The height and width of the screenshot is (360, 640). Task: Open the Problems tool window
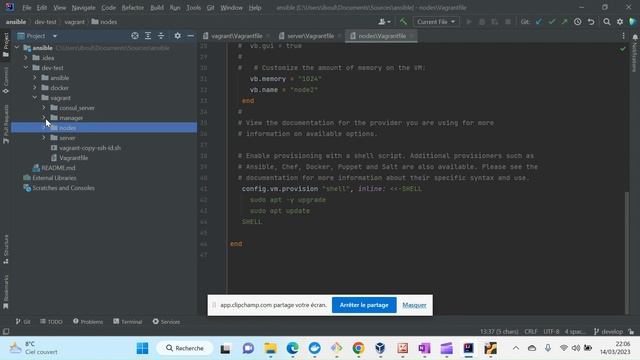88,322
